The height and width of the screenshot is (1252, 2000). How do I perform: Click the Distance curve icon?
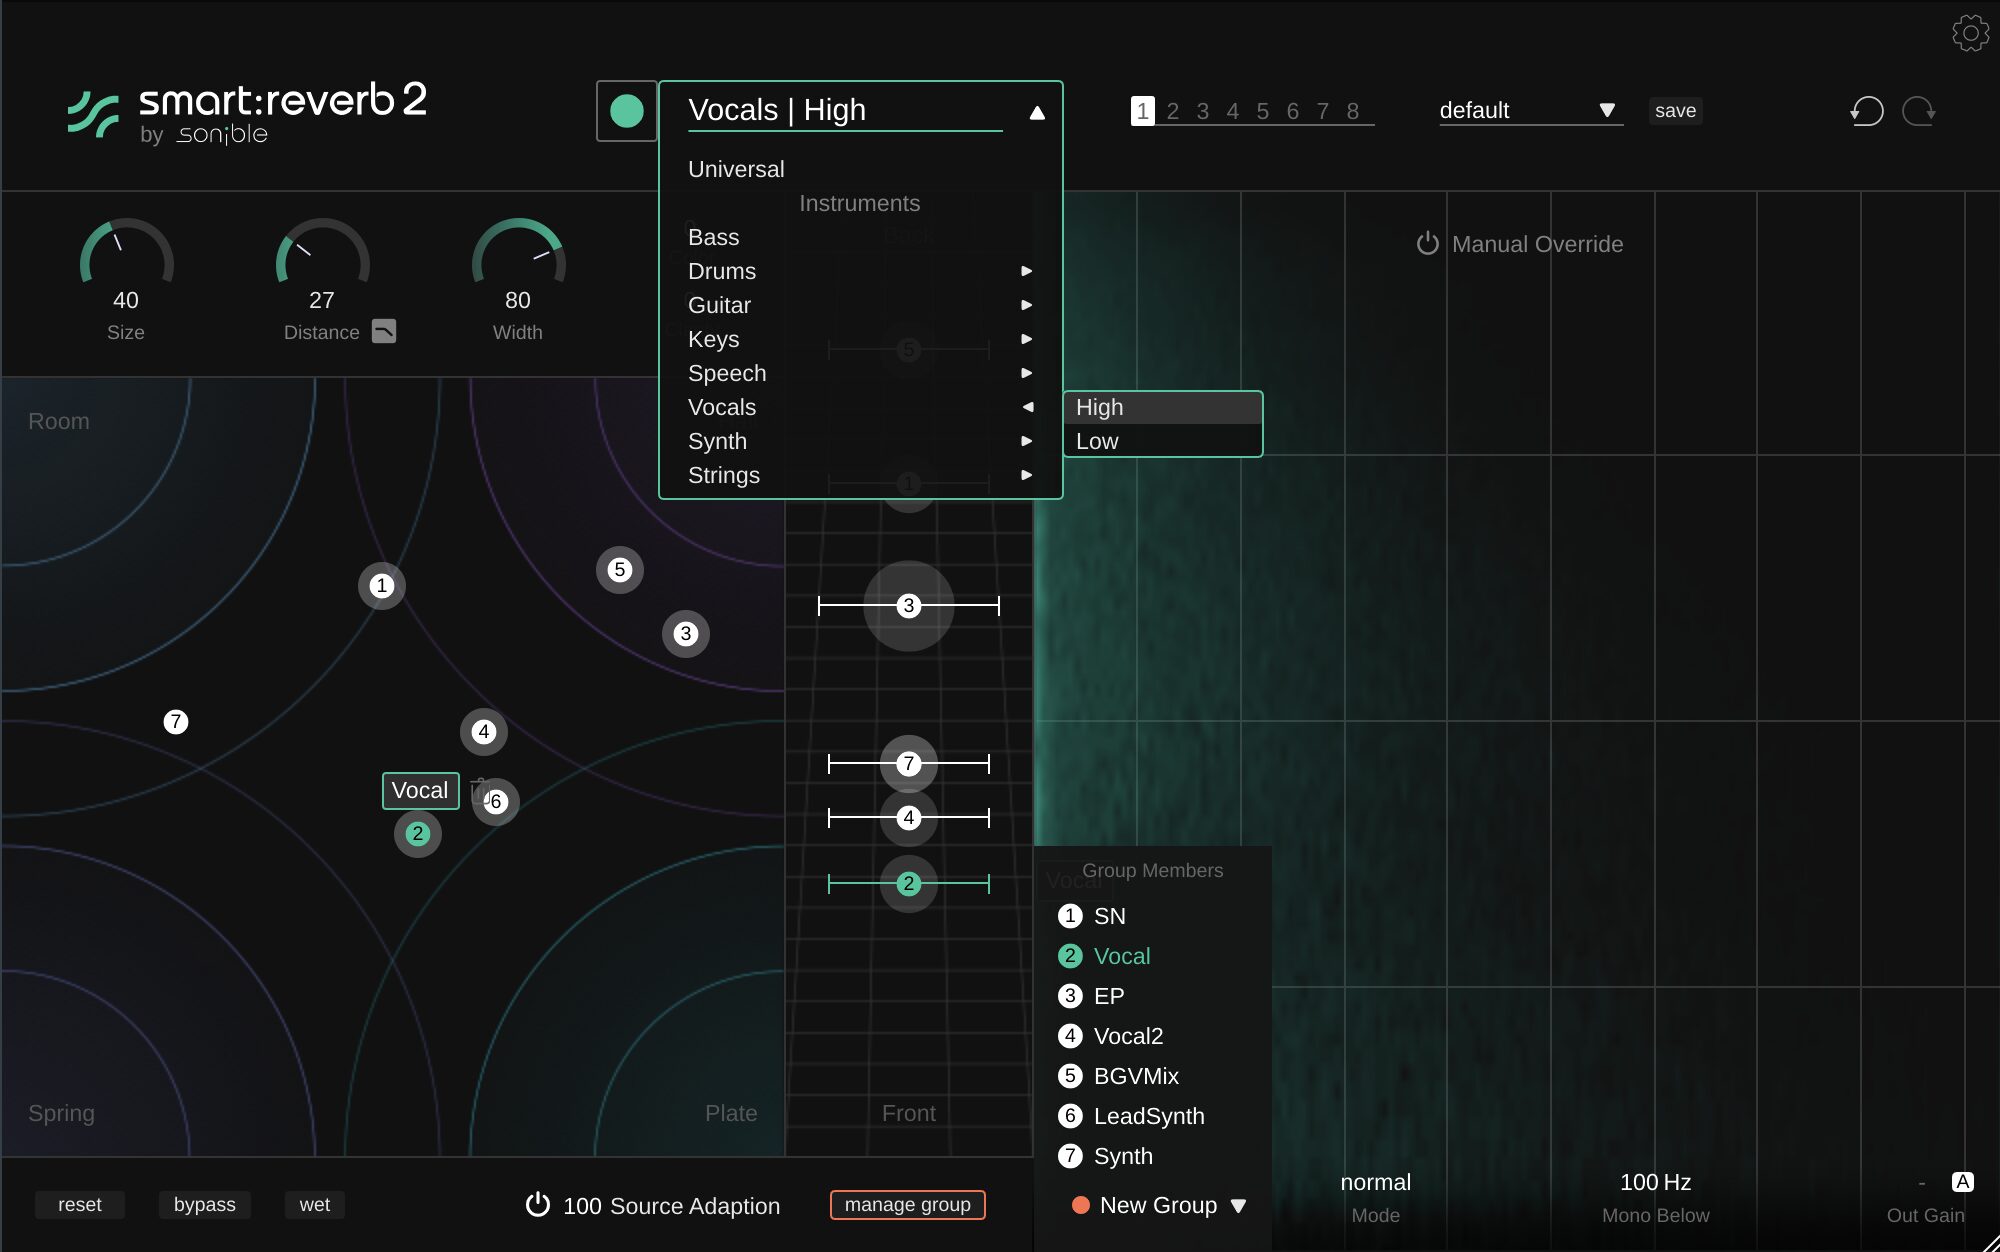pos(384,331)
